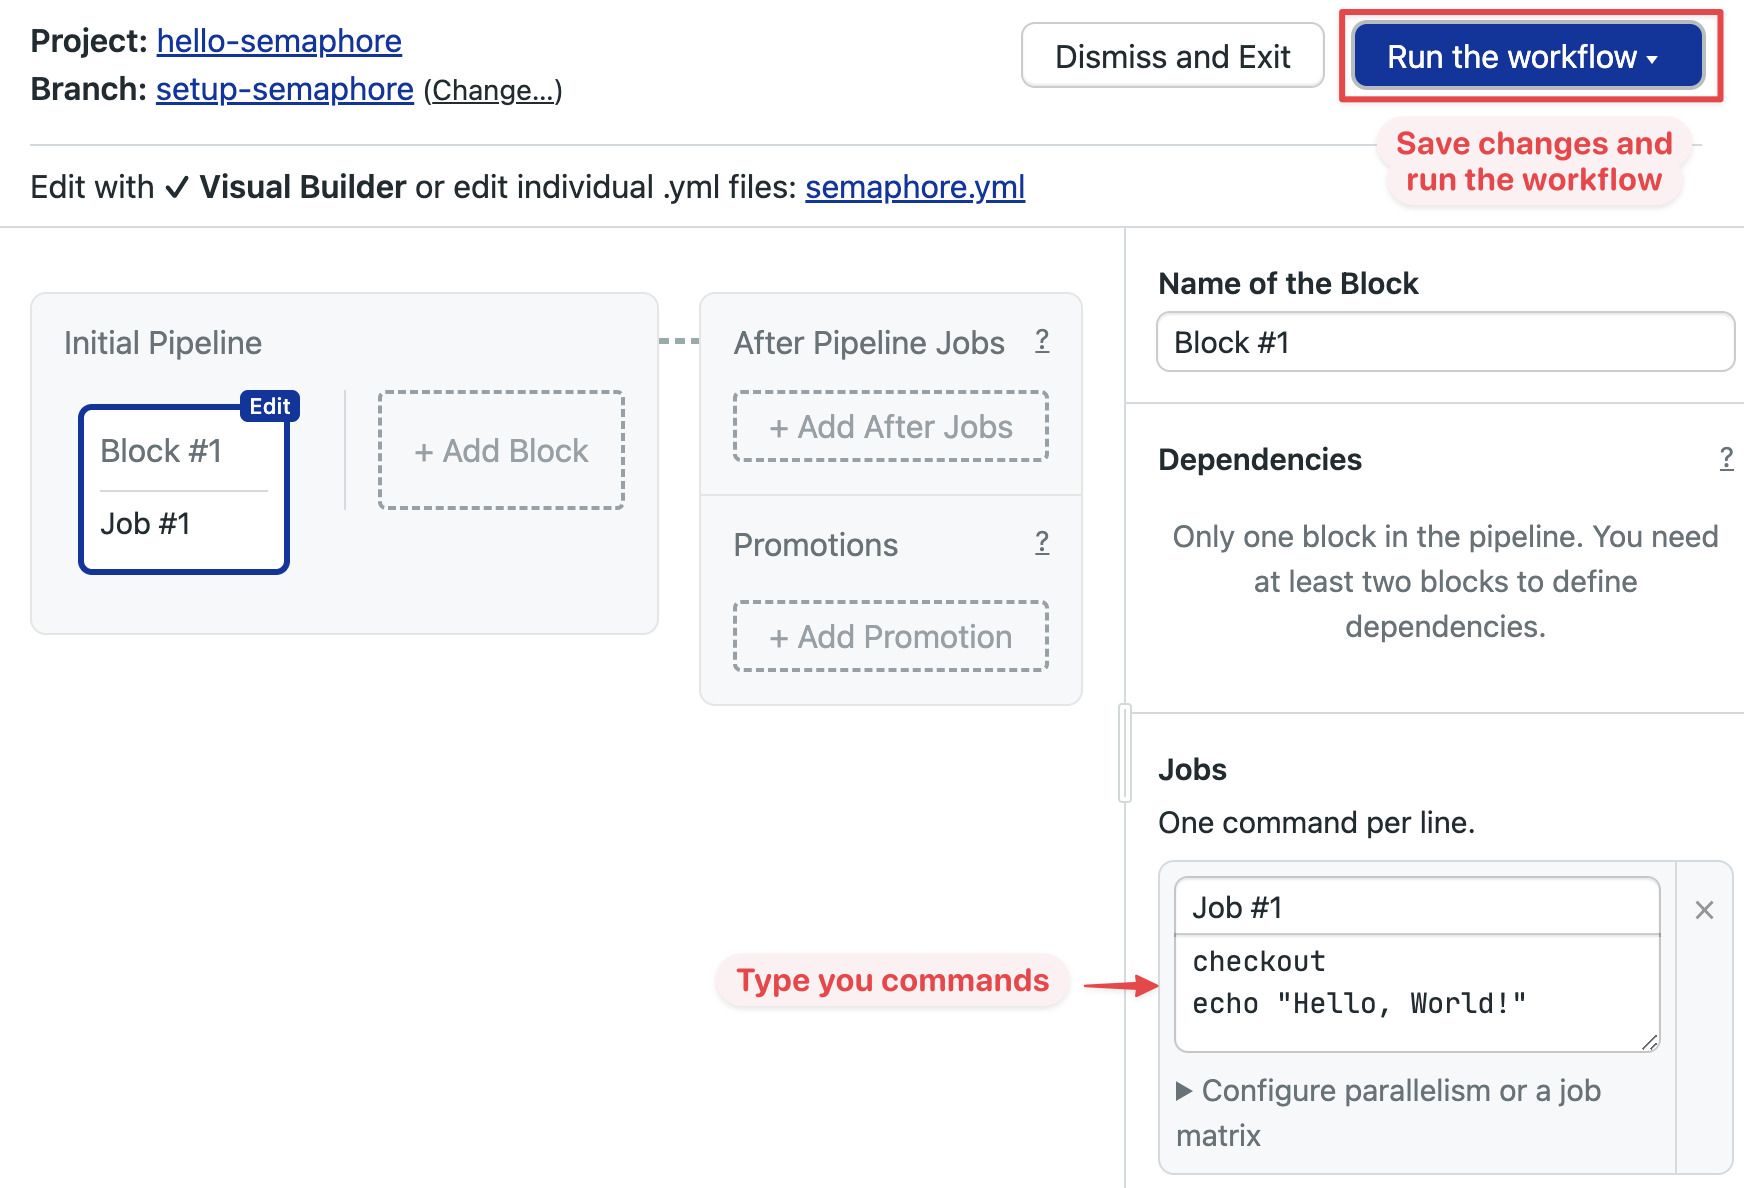1744x1188 pixels.
Task: Click the + Add Block placeholder
Action: (x=501, y=450)
